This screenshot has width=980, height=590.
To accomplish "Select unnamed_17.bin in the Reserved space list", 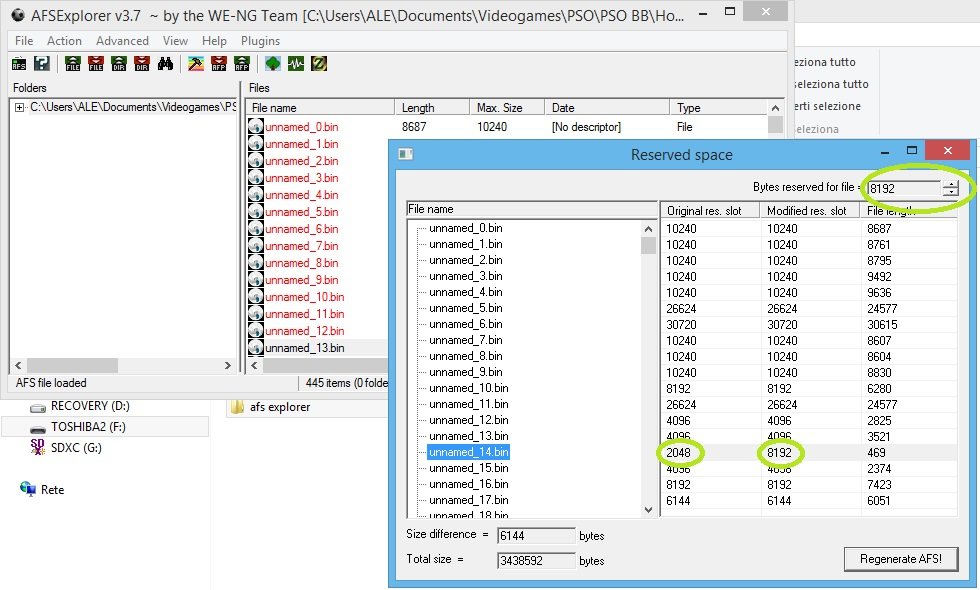I will tap(469, 500).
